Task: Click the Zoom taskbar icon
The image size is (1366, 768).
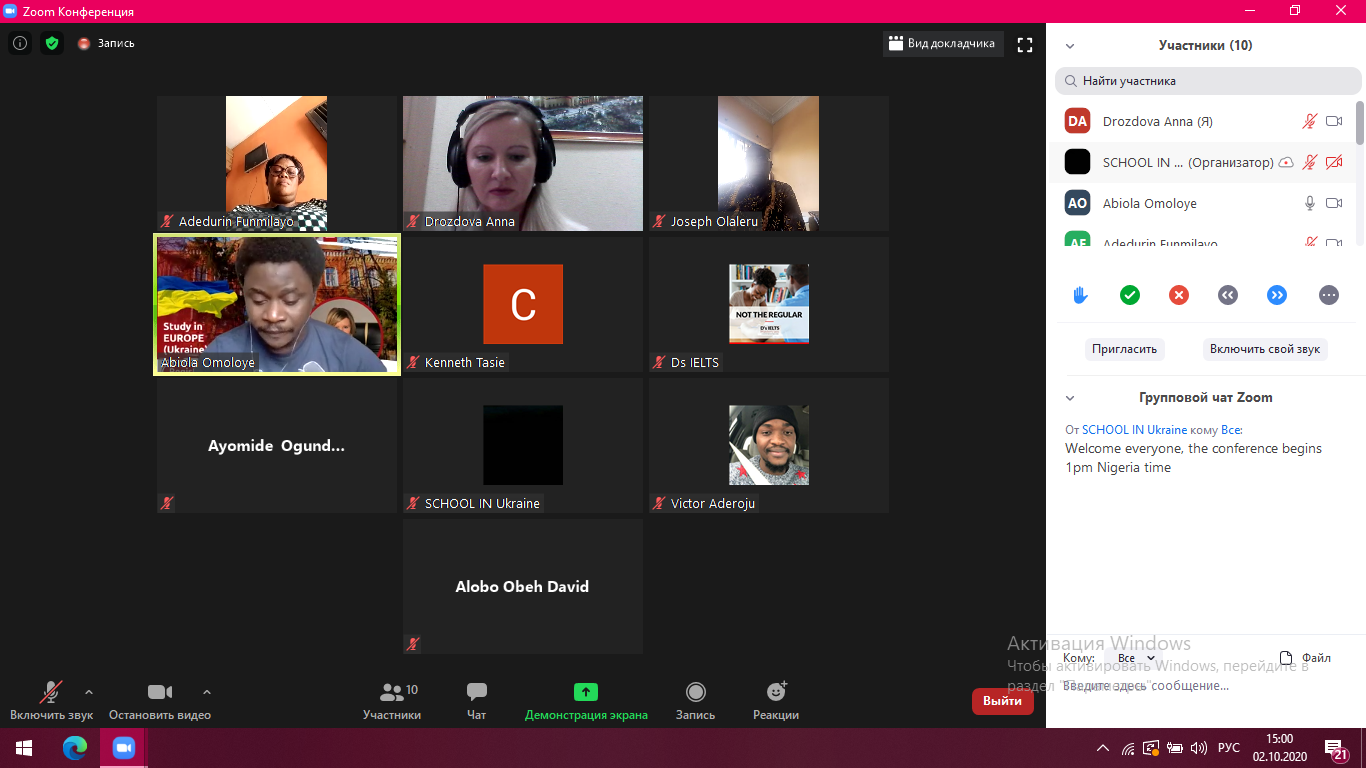Action: point(124,748)
